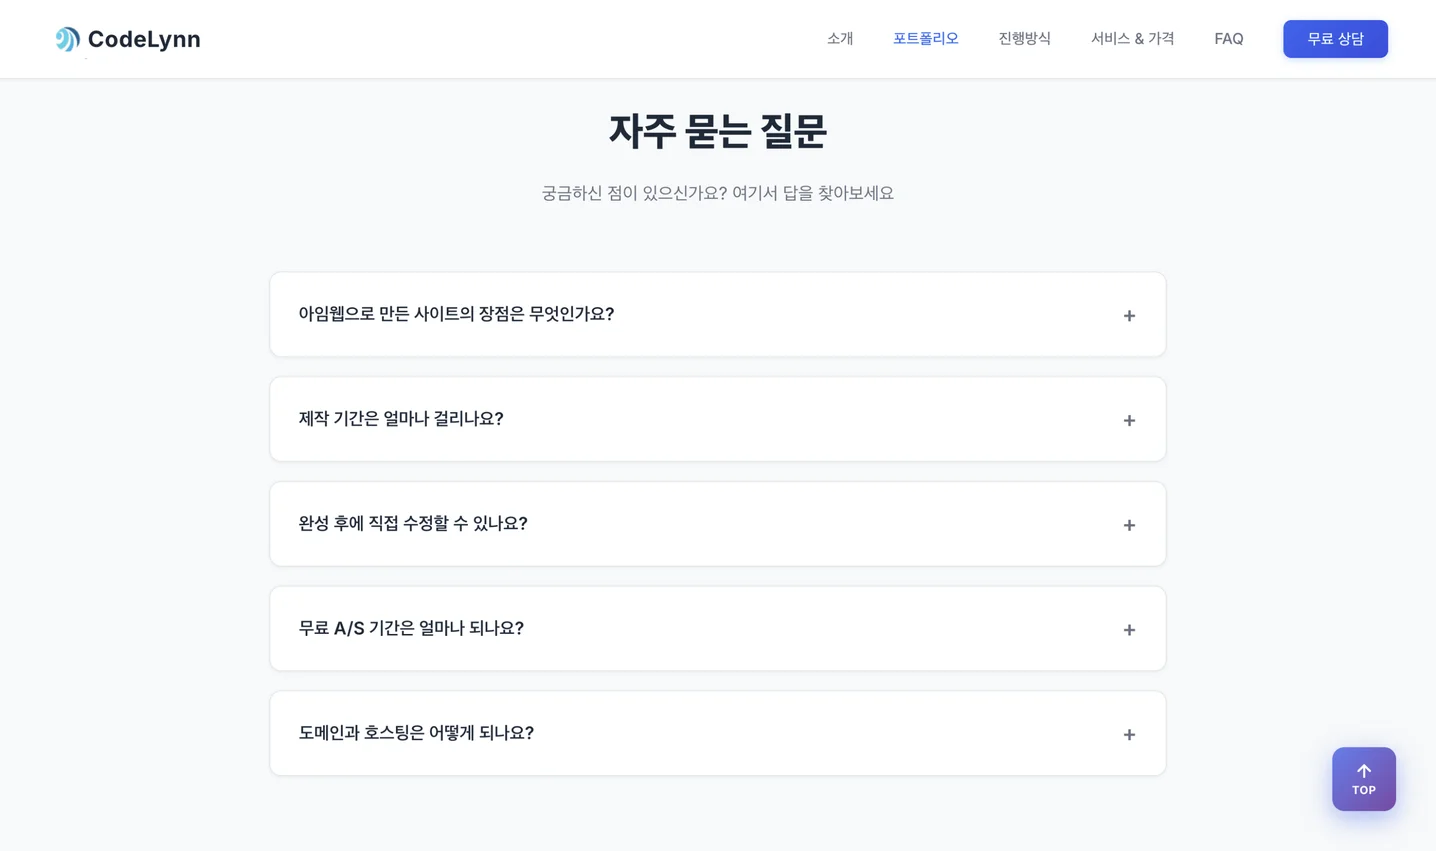Click the CodeLynn brand name text

pos(144,38)
